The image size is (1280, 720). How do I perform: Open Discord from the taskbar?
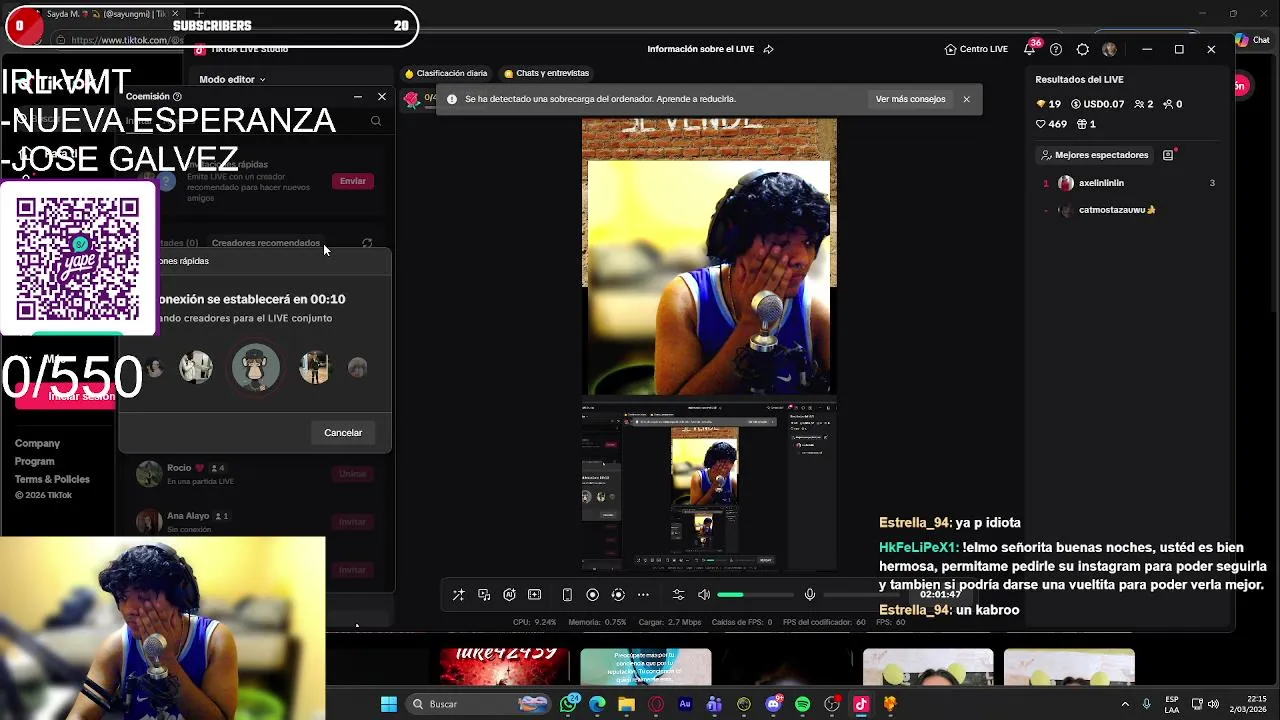[x=773, y=704]
